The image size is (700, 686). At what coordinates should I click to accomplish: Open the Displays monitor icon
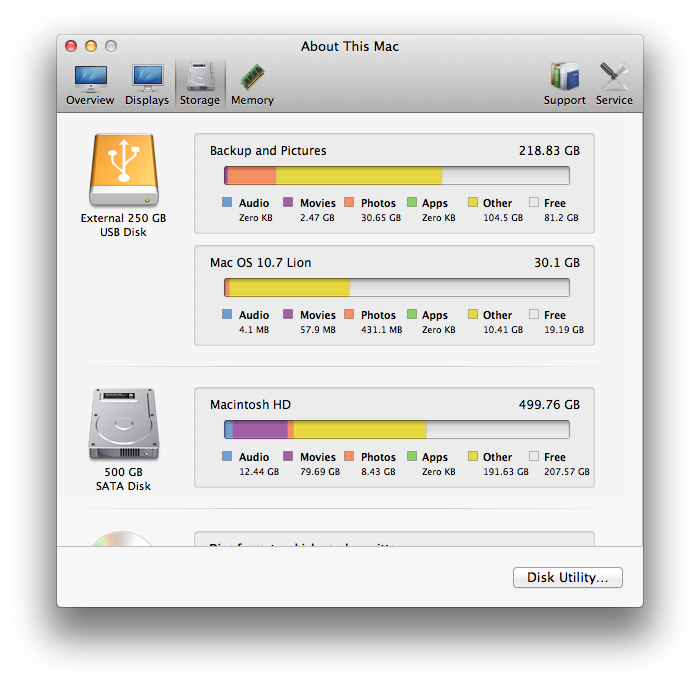pyautogui.click(x=148, y=78)
